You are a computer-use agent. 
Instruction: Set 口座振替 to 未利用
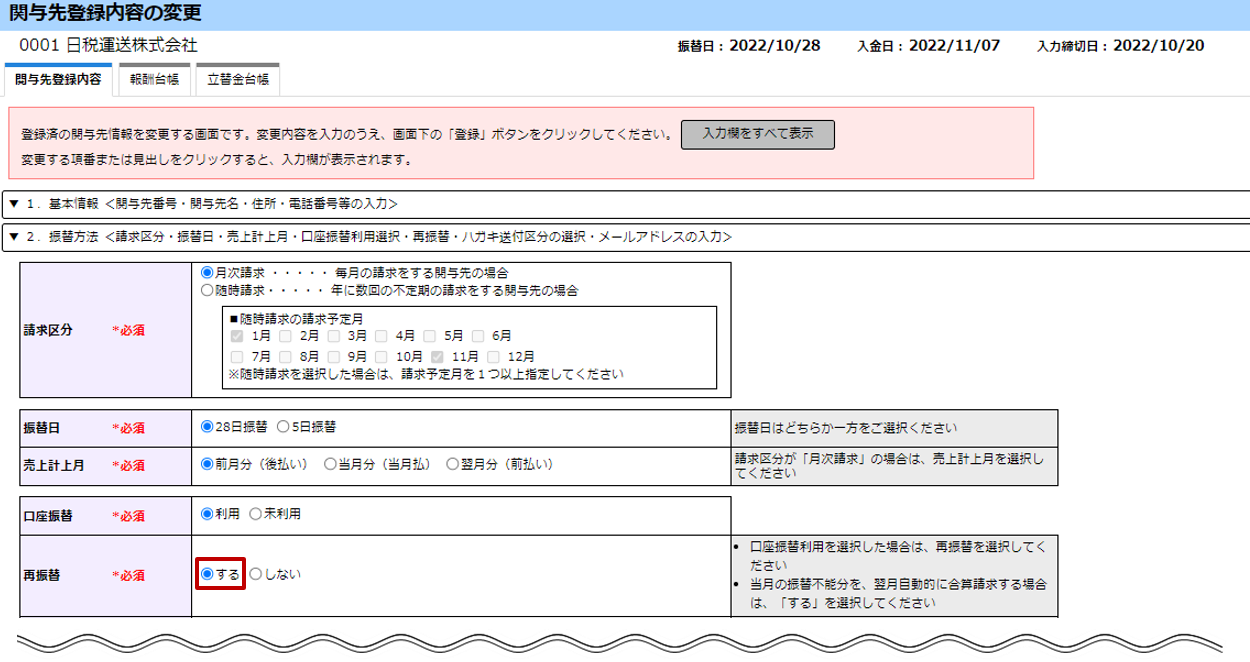click(x=256, y=514)
